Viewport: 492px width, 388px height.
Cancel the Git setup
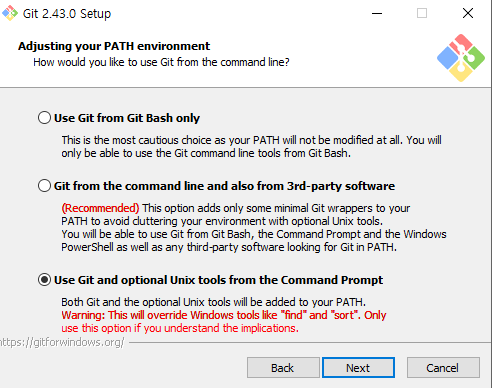443,368
